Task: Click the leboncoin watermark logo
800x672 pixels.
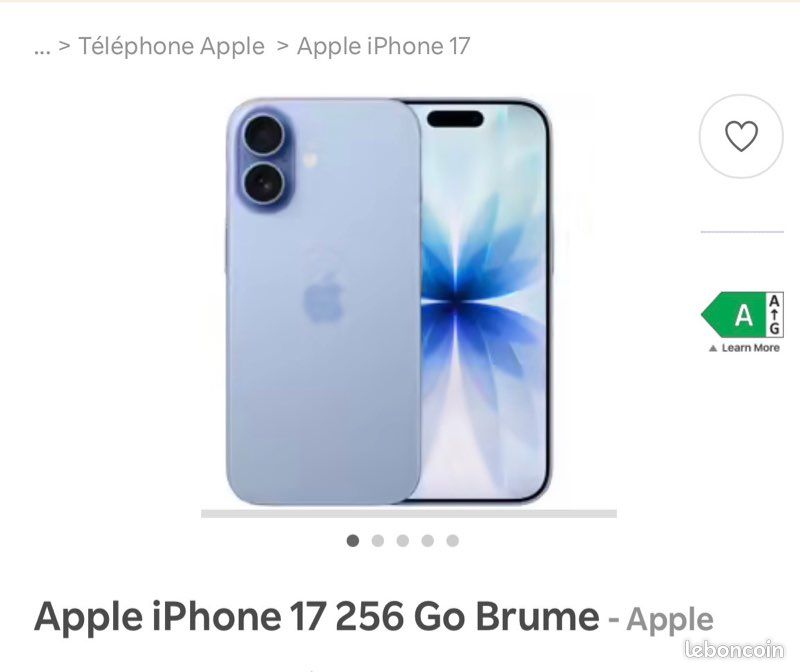Action: coord(734,649)
